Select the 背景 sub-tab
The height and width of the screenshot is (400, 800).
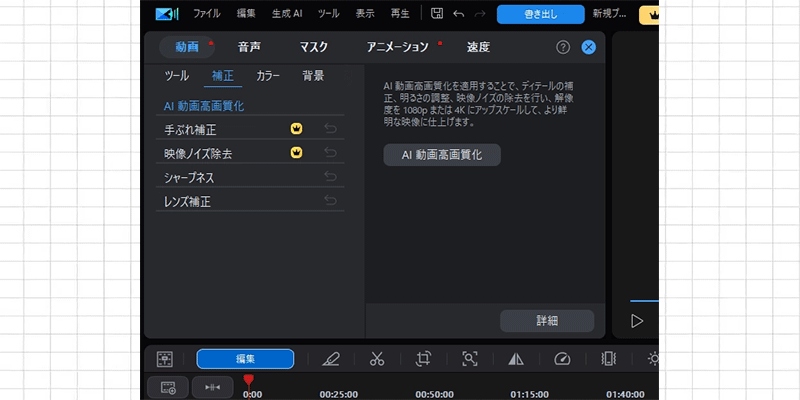pyautogui.click(x=313, y=76)
